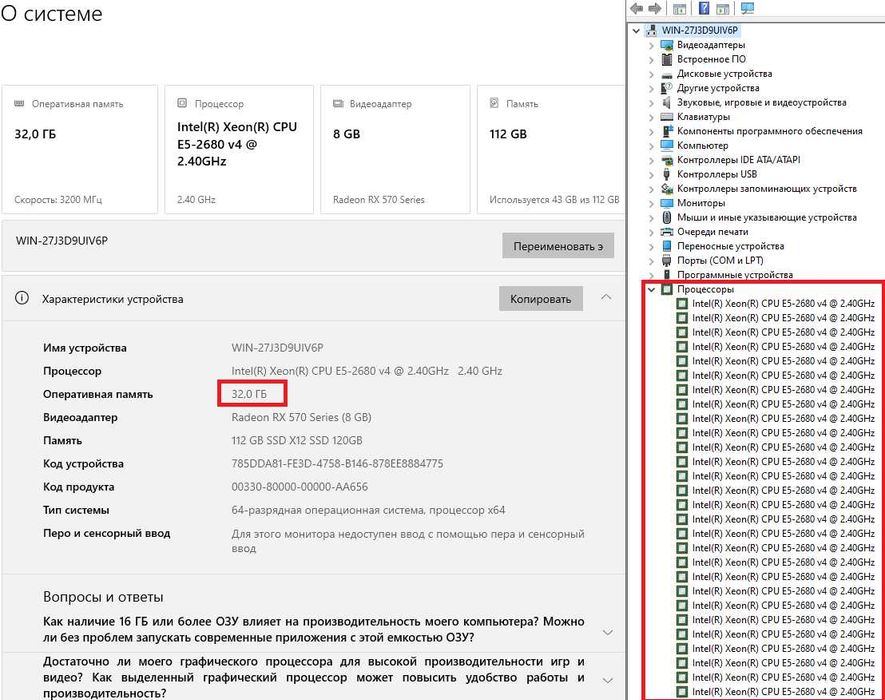The height and width of the screenshot is (700, 885).
Task: Click 'Скорость: 3200 МГц' text
Action: pos(58,199)
